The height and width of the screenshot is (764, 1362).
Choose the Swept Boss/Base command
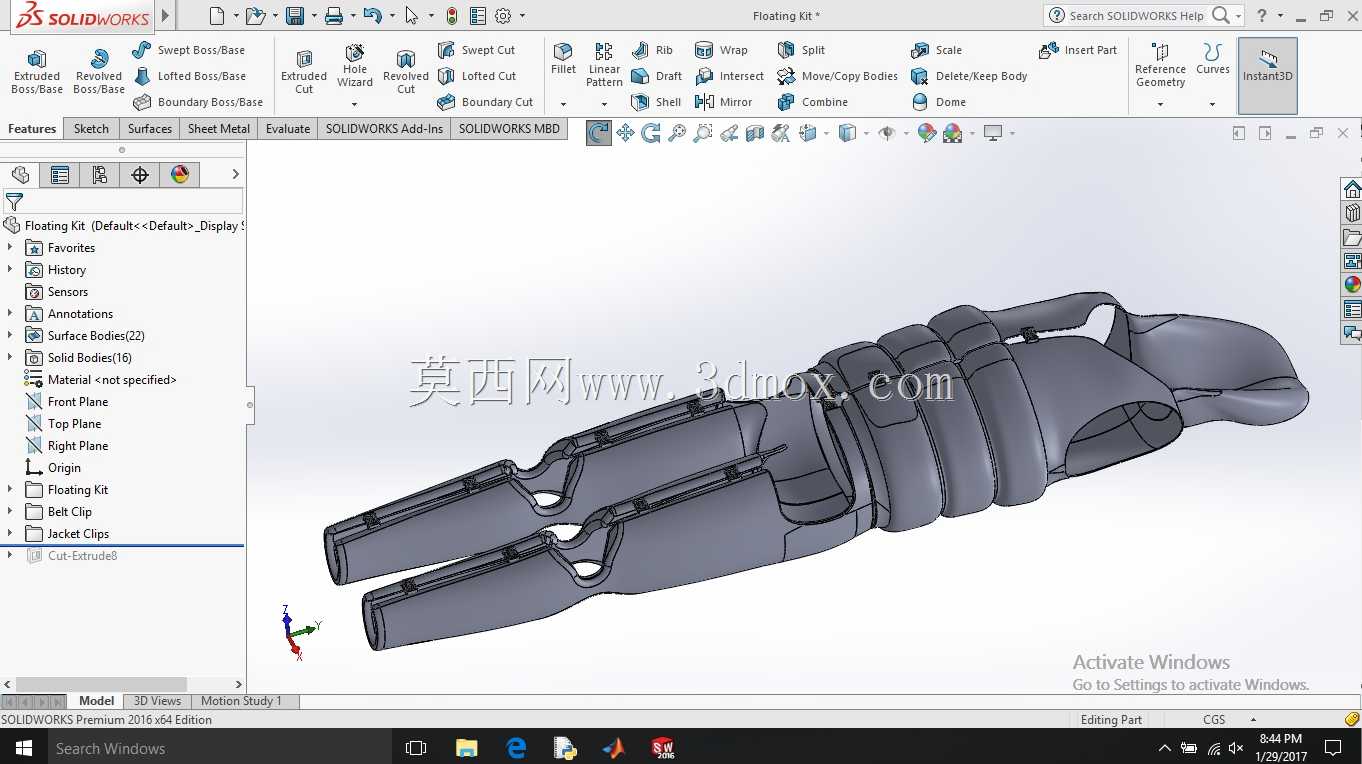click(189, 50)
